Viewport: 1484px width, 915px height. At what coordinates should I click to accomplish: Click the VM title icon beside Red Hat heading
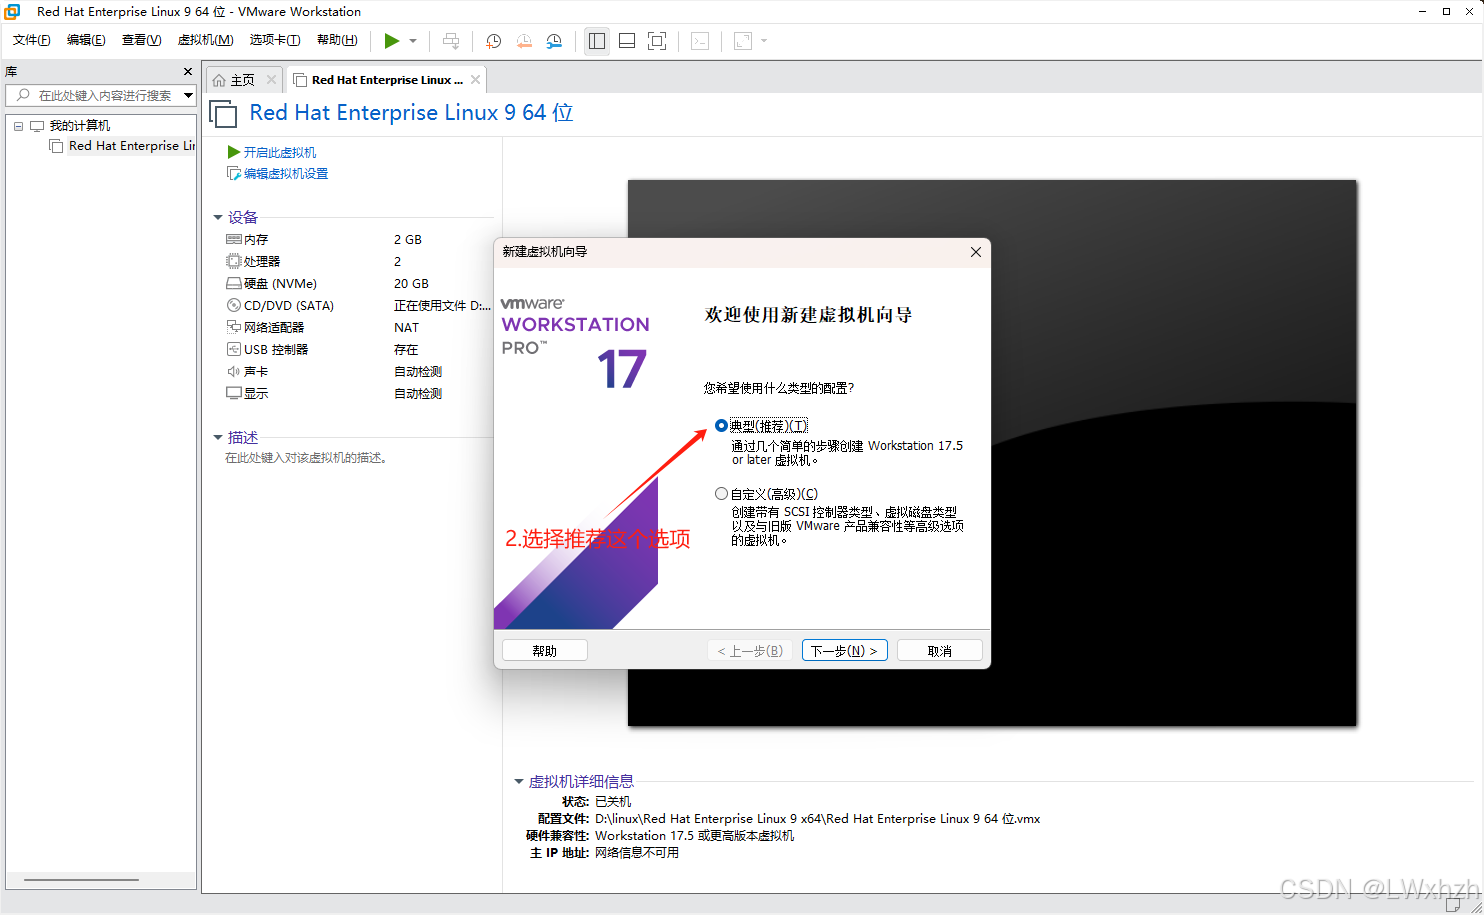point(223,114)
